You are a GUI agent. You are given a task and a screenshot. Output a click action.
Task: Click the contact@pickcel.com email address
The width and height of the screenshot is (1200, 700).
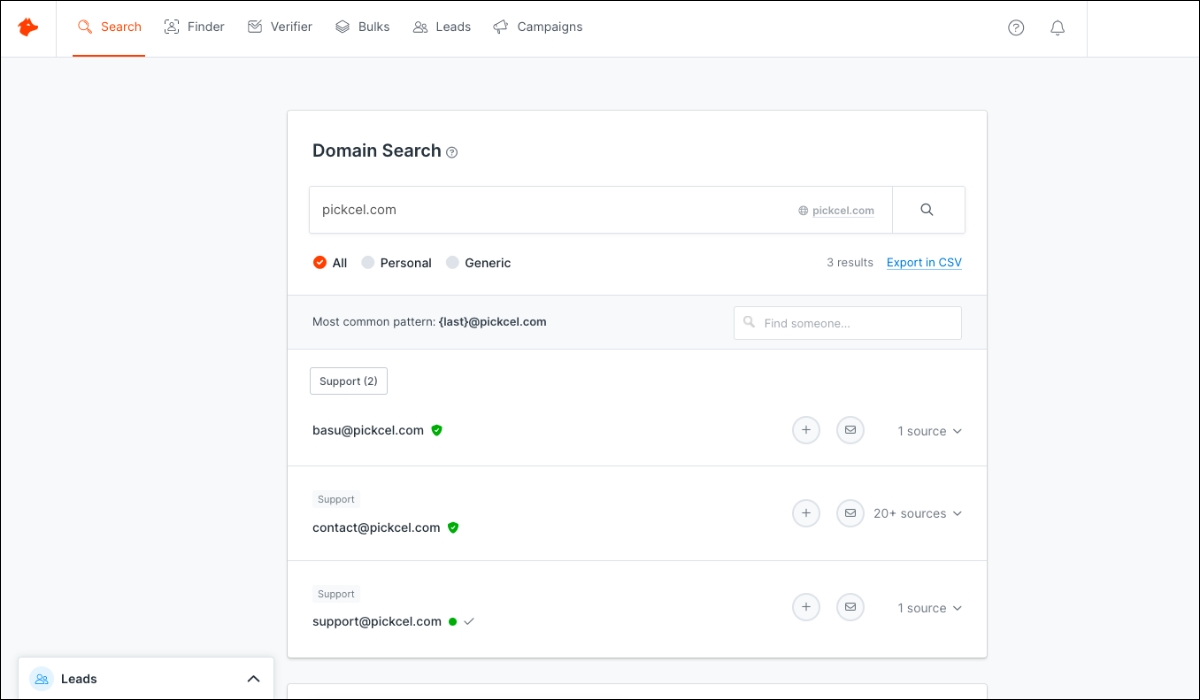[x=376, y=527]
